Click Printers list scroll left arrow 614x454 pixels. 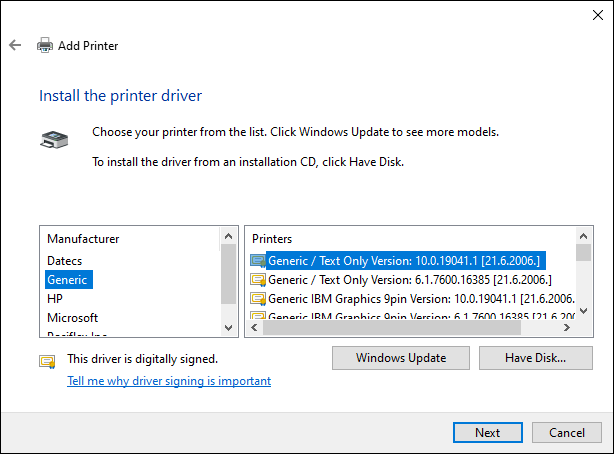coord(255,327)
